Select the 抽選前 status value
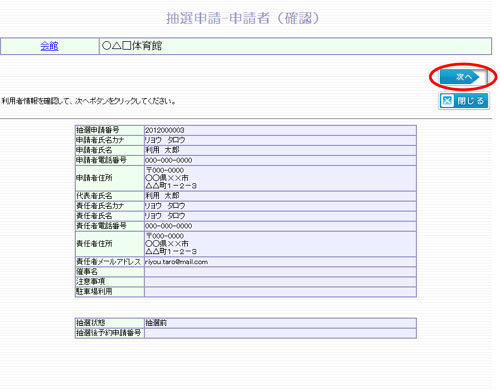The width and height of the screenshot is (500, 390). [156, 323]
